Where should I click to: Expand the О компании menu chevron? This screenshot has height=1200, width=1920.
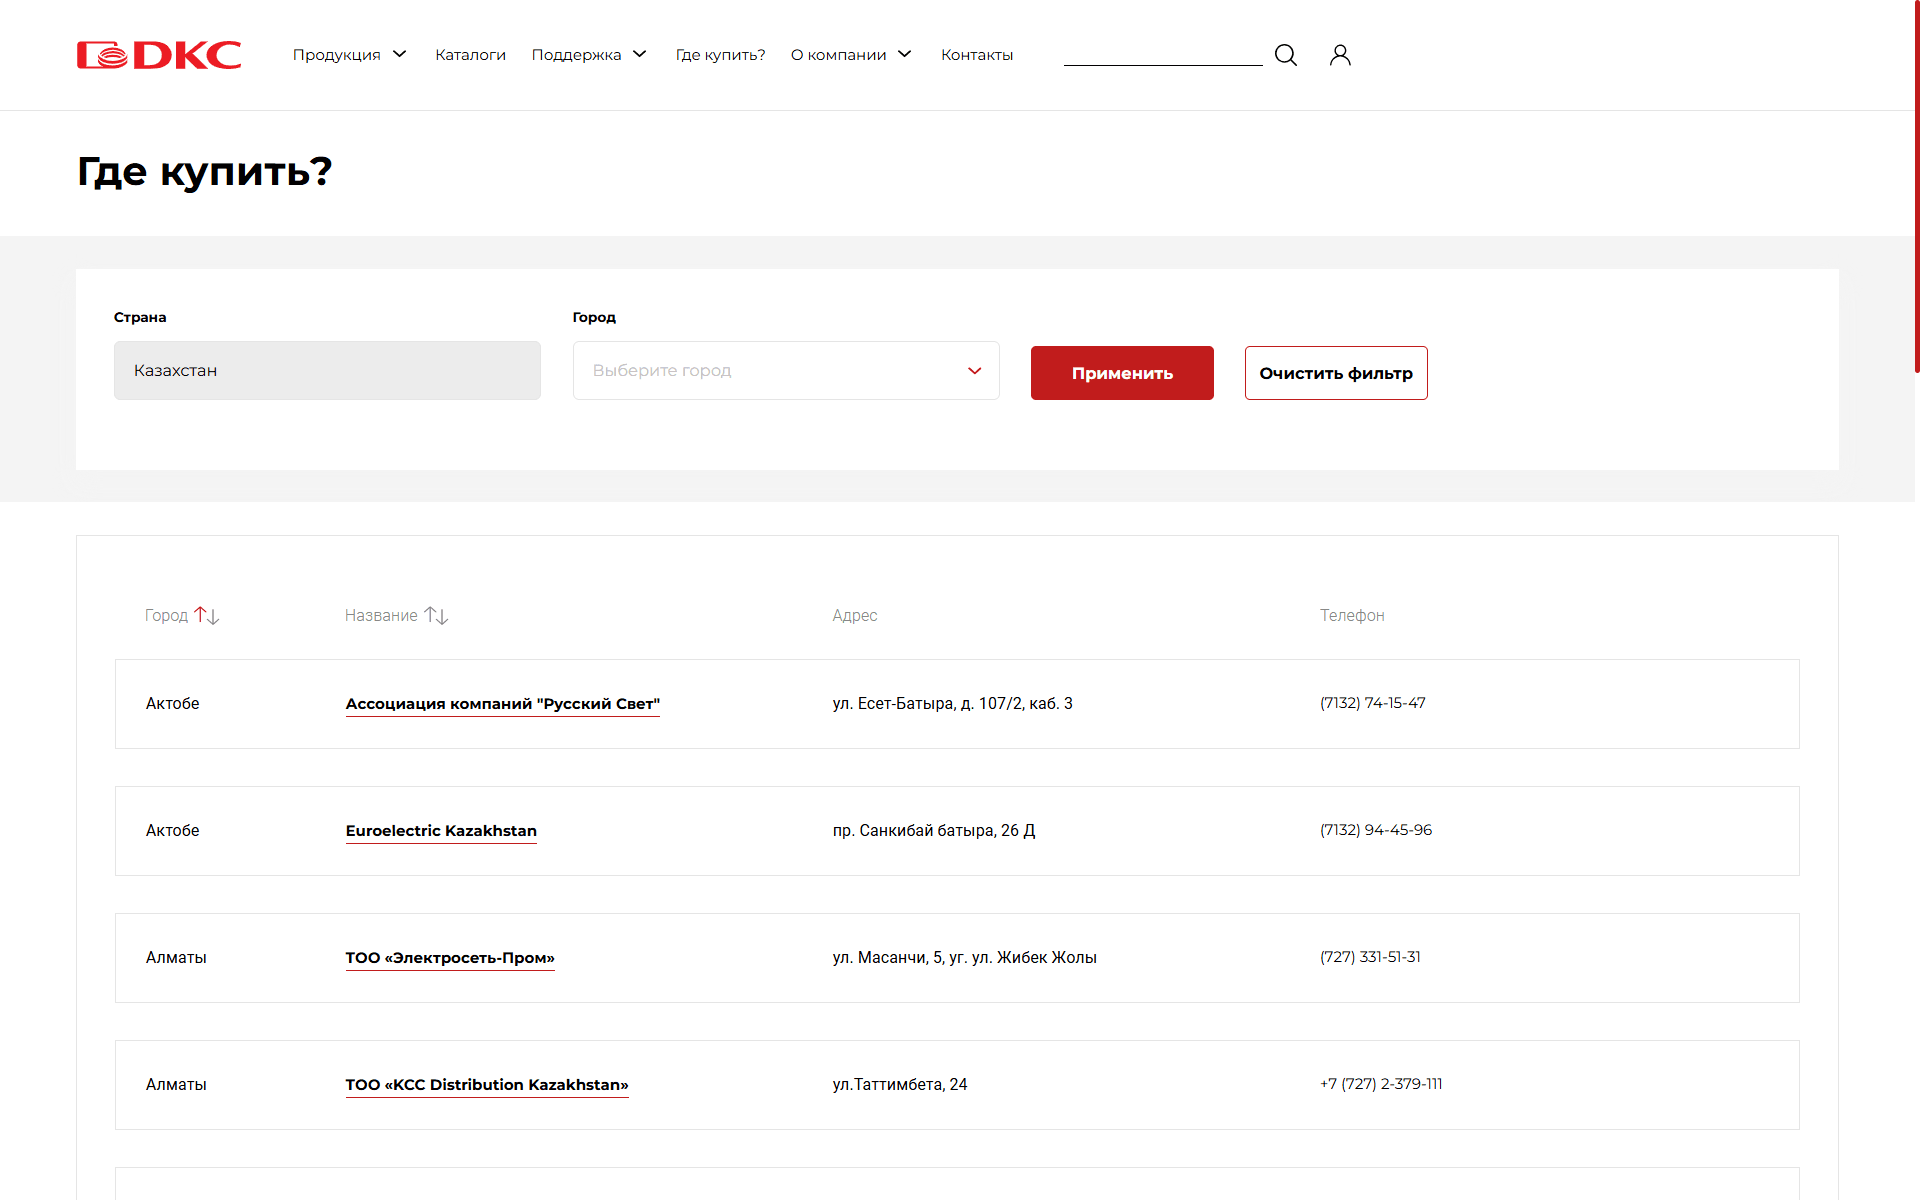click(x=905, y=54)
